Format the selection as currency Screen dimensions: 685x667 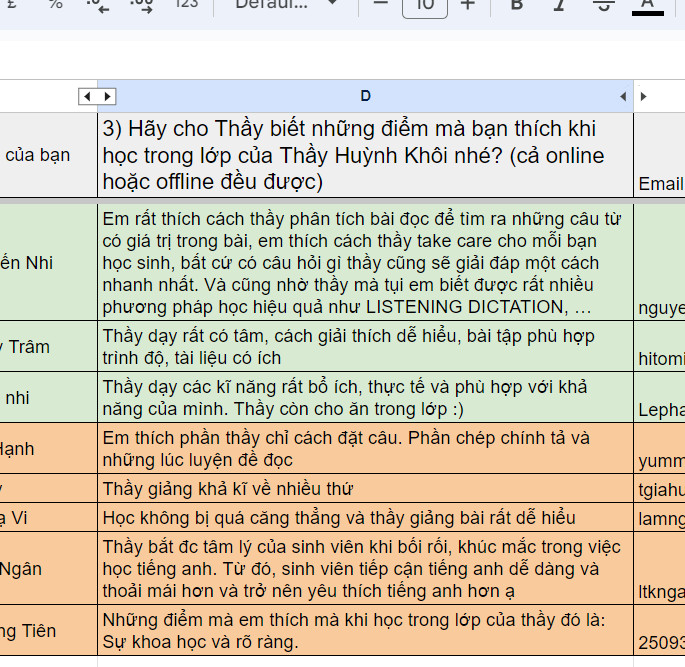coord(12,3)
